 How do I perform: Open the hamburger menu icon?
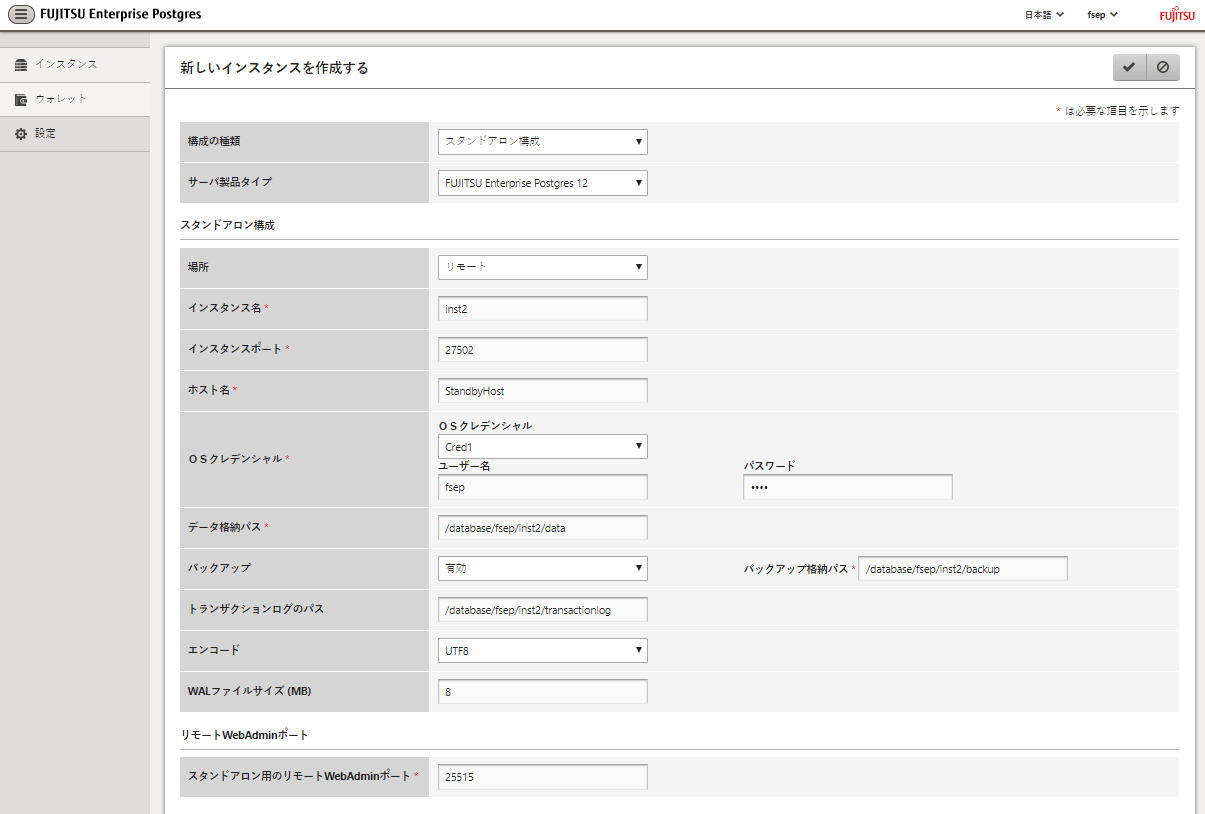click(21, 14)
